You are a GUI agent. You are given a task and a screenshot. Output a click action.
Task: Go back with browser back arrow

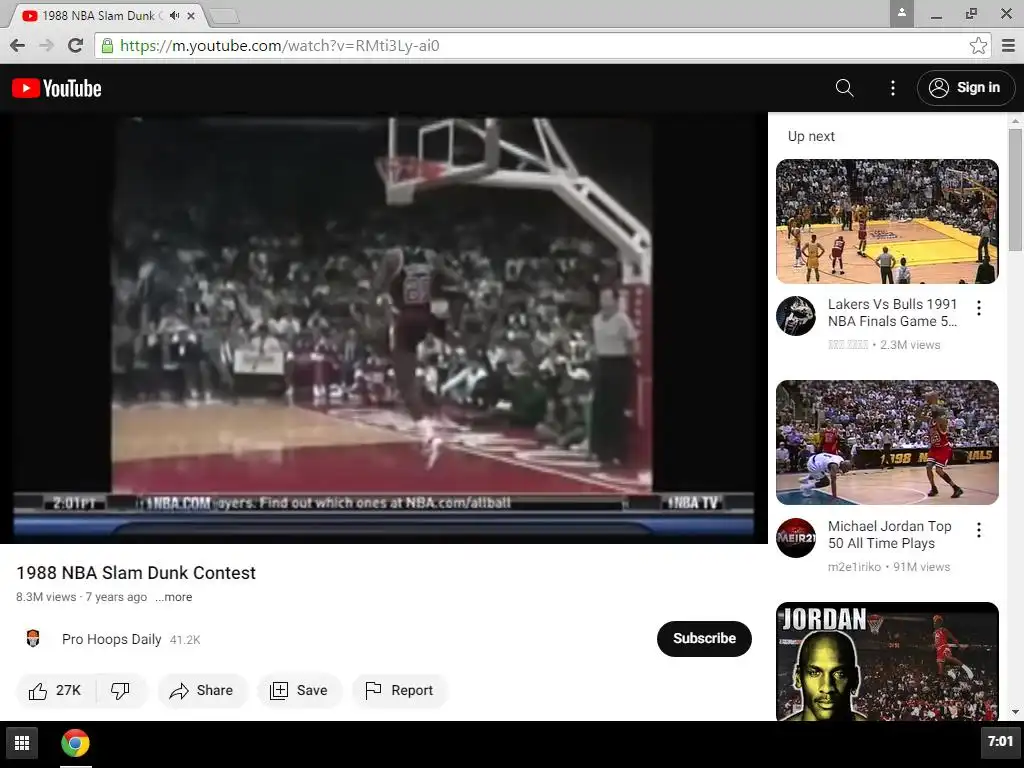[x=18, y=45]
